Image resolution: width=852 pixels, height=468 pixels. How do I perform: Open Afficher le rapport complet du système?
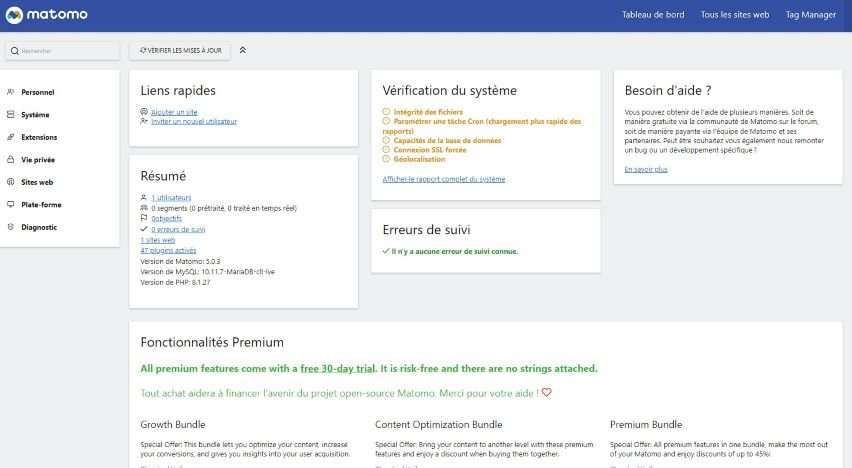[x=443, y=179]
